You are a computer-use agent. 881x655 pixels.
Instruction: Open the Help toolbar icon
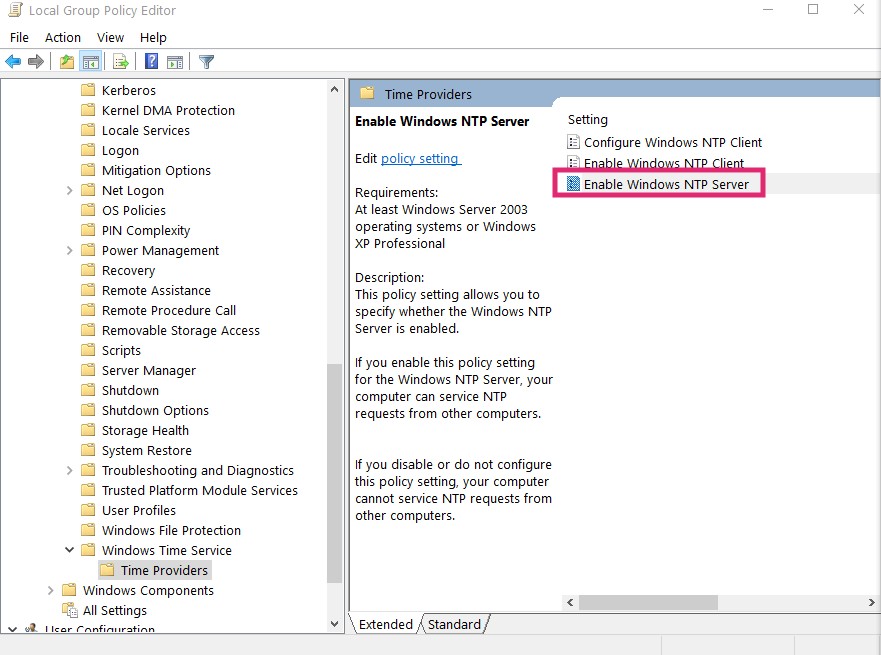152,61
